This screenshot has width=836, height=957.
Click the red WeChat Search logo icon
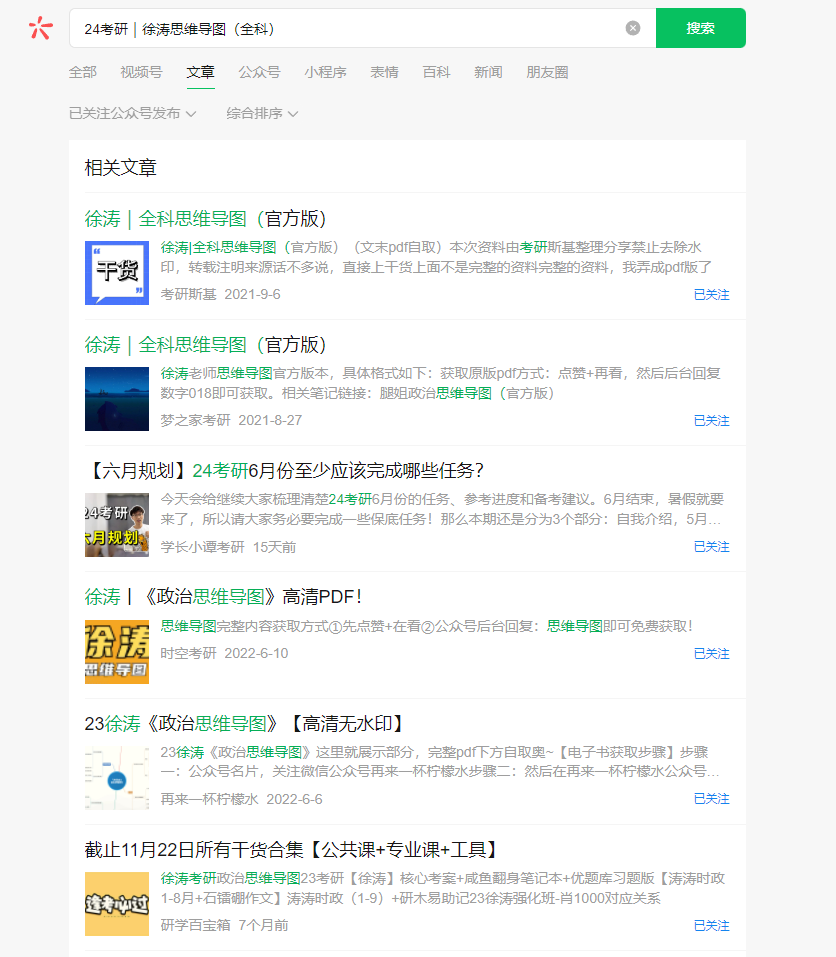(x=41, y=28)
